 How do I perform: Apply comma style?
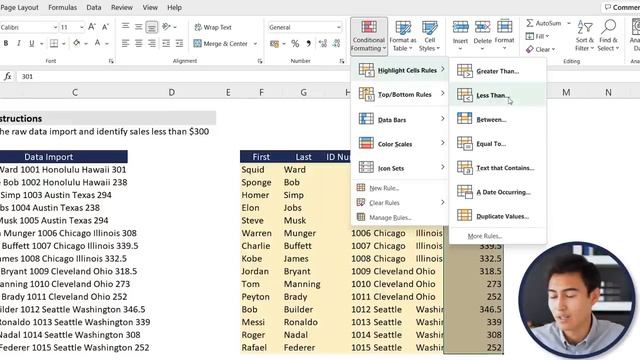pyautogui.click(x=309, y=43)
